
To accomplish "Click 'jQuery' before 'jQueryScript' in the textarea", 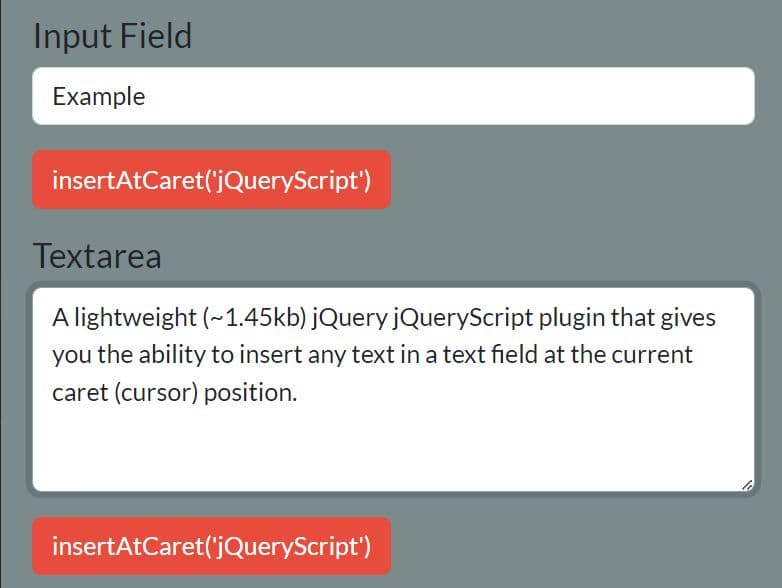I will [350, 318].
